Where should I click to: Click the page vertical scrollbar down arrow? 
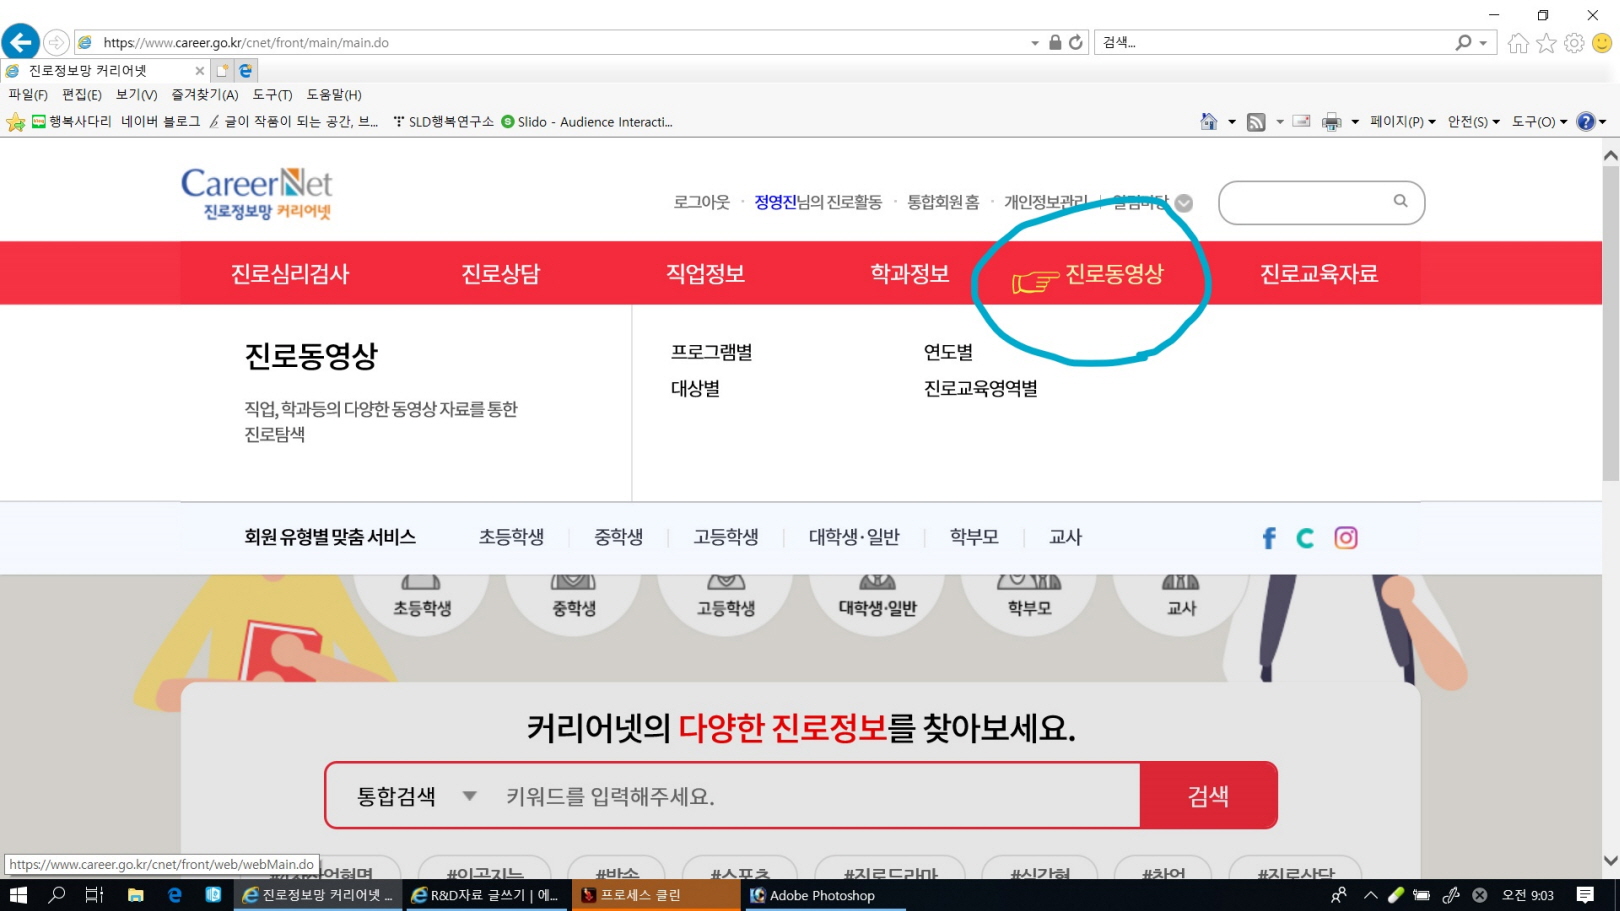tap(1610, 860)
